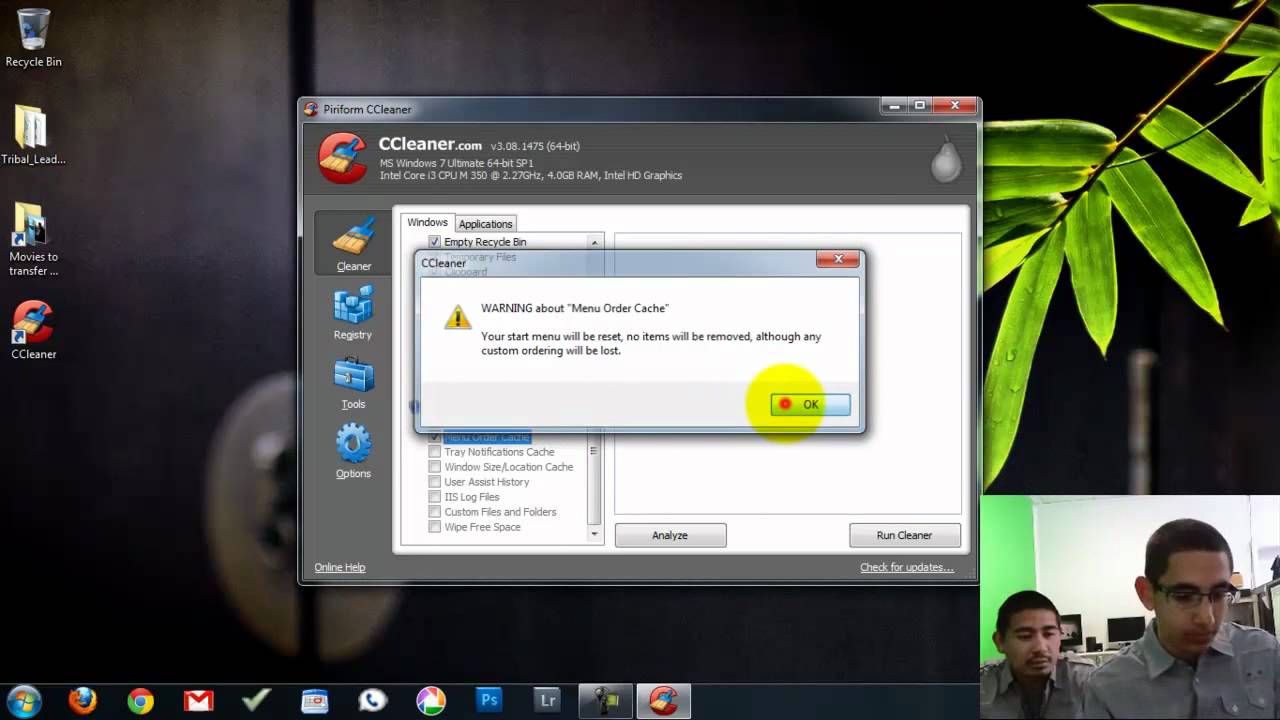Select Movies to transfer desktop shortcut
The height and width of the screenshot is (720, 1280).
pos(33,240)
